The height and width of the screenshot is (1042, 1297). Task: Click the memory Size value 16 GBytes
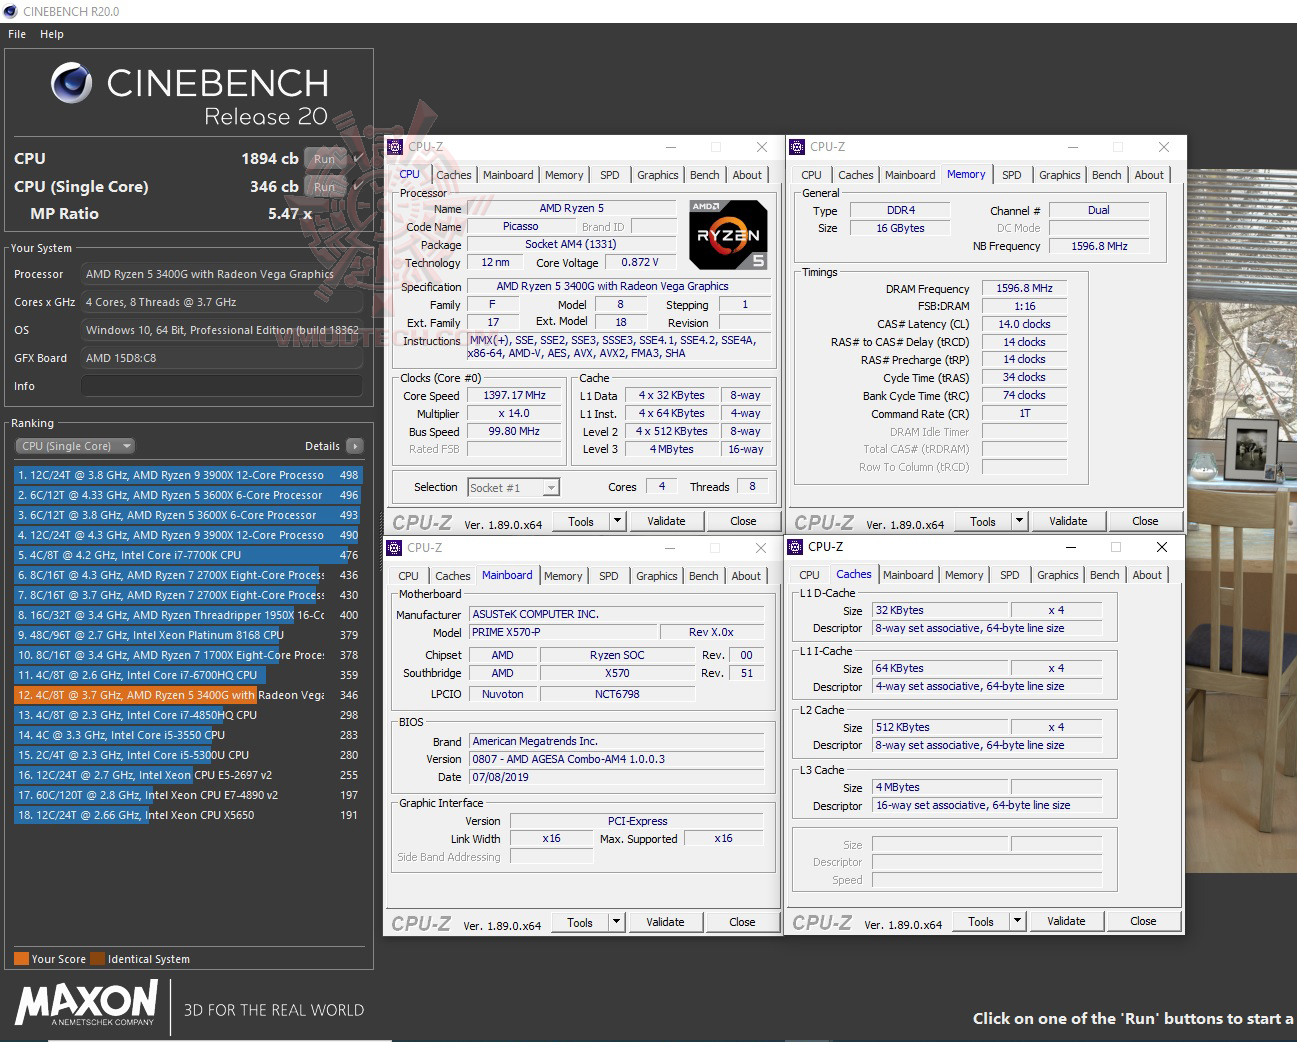(x=901, y=228)
